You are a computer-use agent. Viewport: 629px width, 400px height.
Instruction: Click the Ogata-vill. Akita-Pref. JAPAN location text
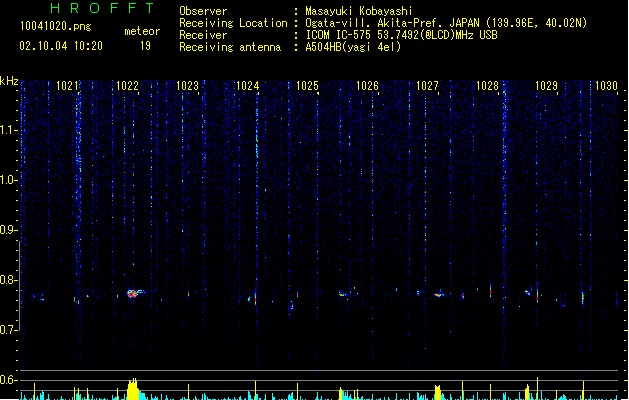point(446,23)
